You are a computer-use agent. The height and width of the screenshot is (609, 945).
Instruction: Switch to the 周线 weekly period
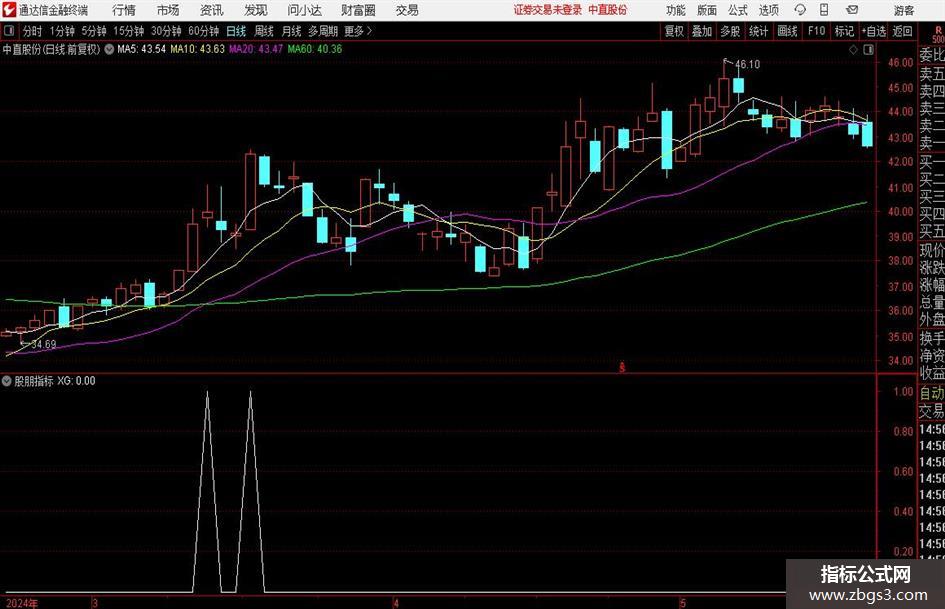click(263, 31)
